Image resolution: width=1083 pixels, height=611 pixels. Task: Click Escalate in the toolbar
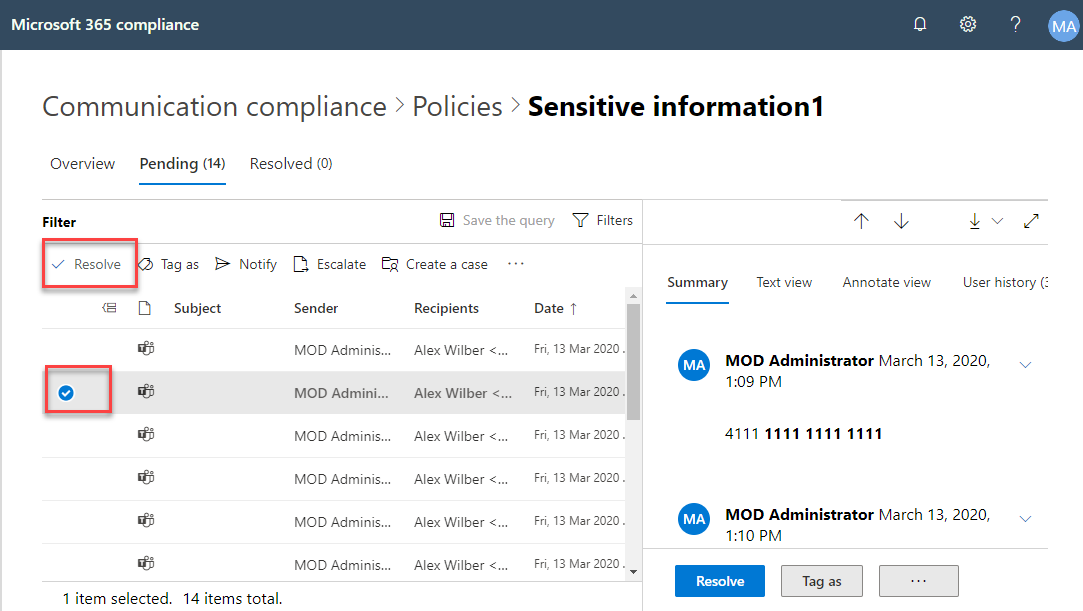pyautogui.click(x=330, y=264)
